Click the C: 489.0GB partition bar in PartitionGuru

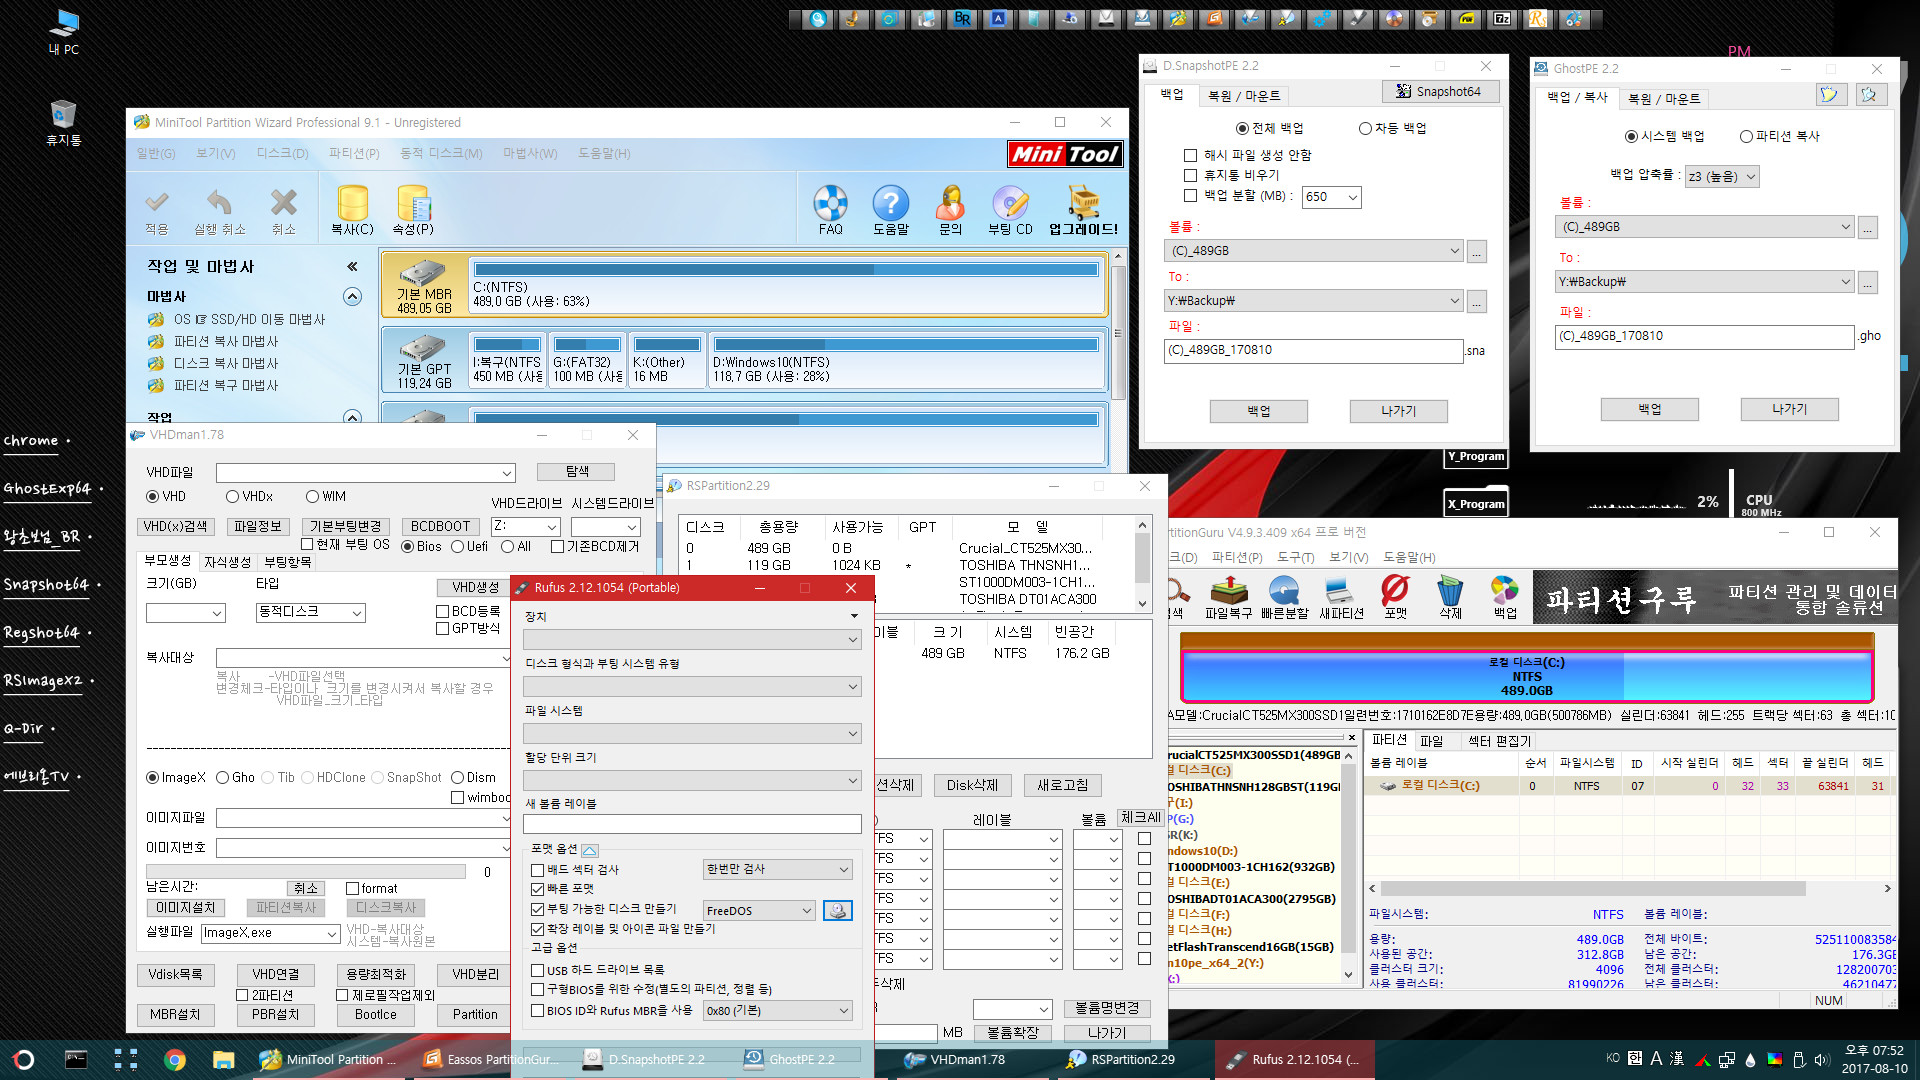[x=1526, y=676]
